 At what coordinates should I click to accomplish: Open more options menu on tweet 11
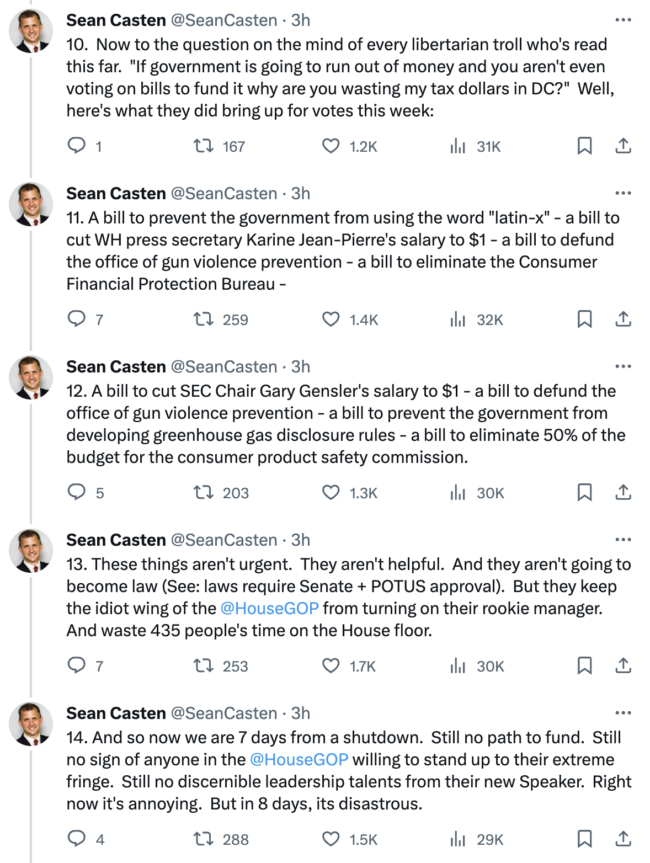(x=623, y=193)
